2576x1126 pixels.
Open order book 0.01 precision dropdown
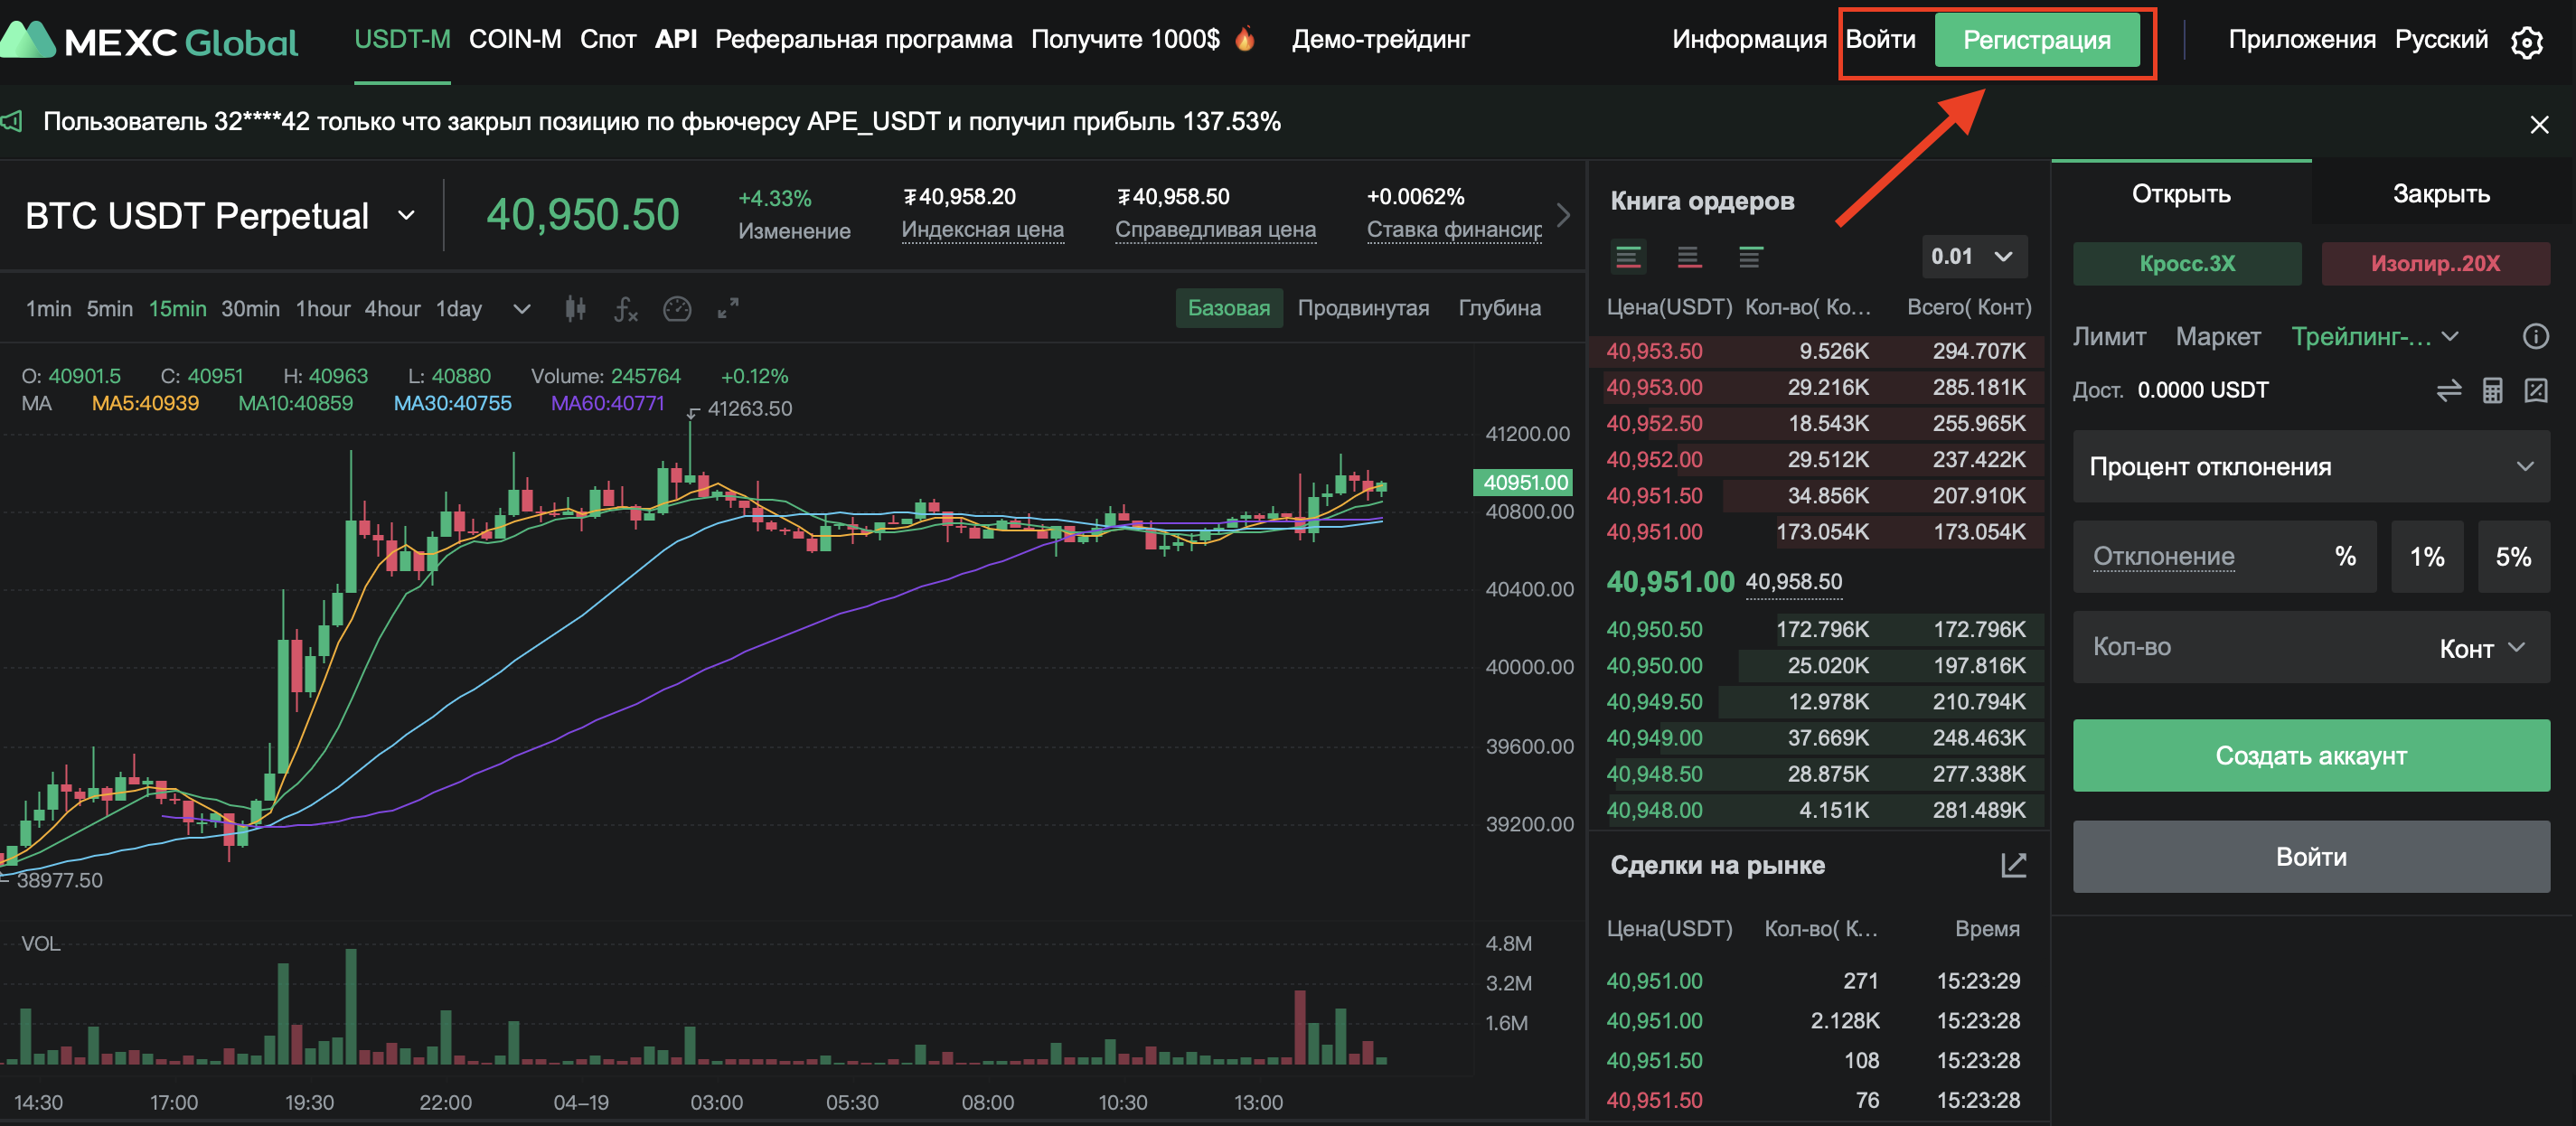tap(1973, 257)
